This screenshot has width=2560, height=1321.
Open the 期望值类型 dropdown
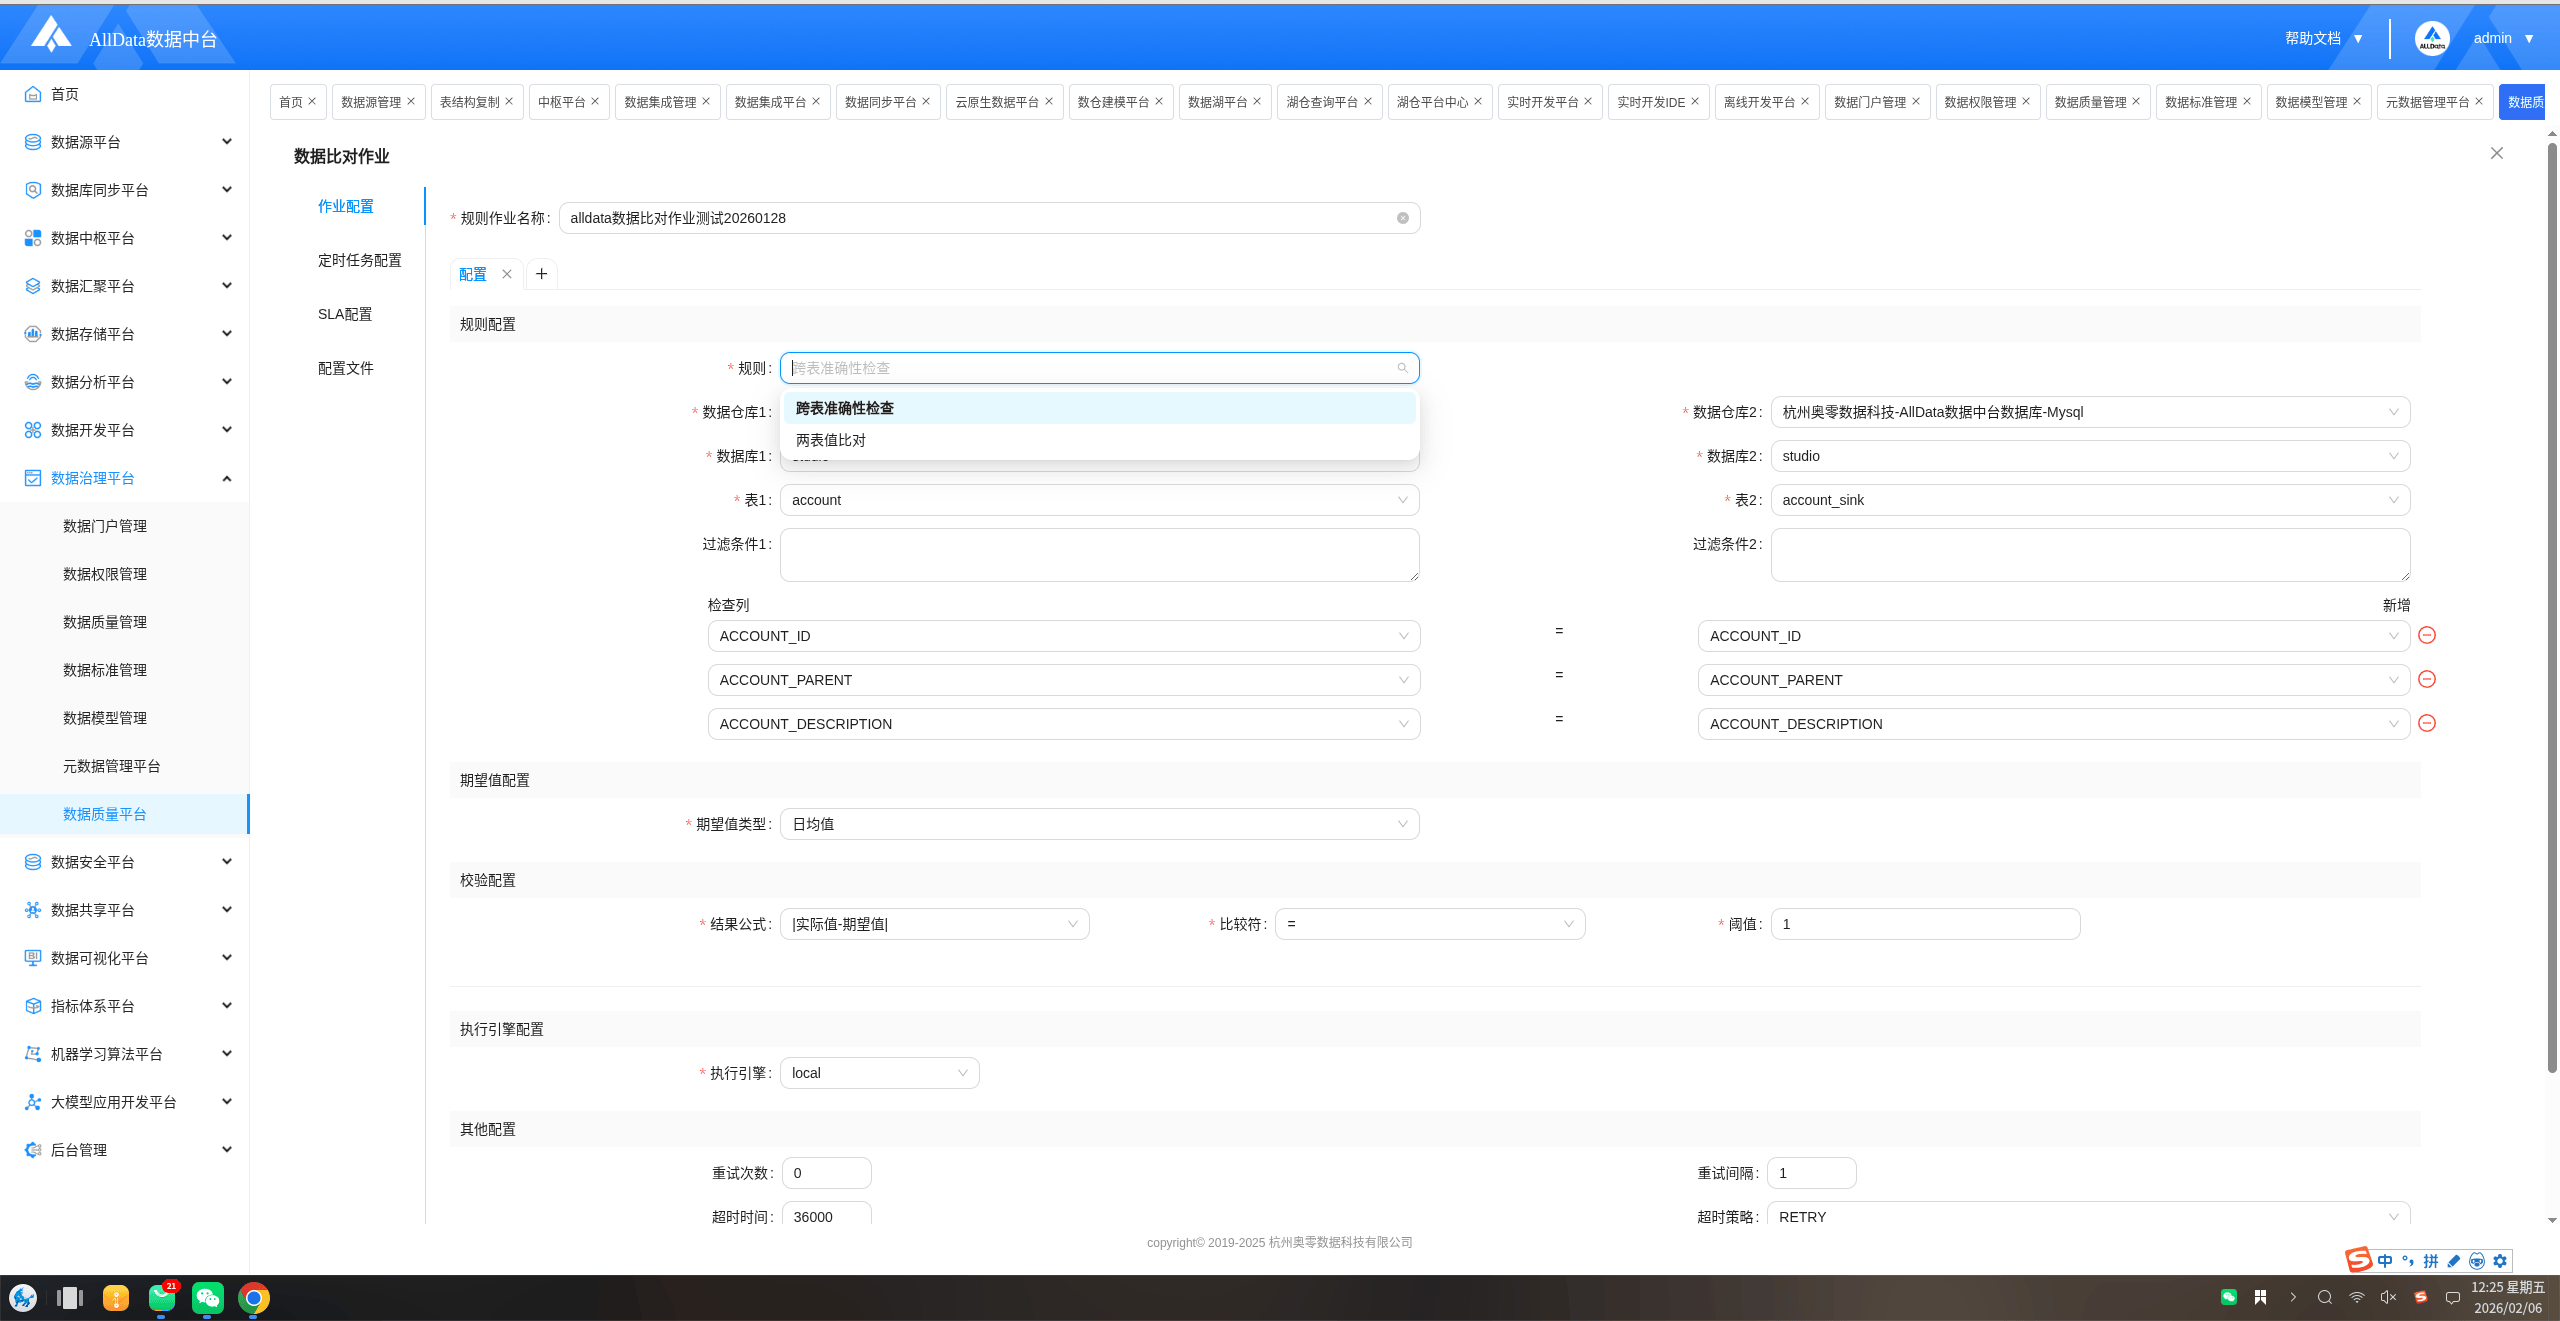pyautogui.click(x=1098, y=824)
